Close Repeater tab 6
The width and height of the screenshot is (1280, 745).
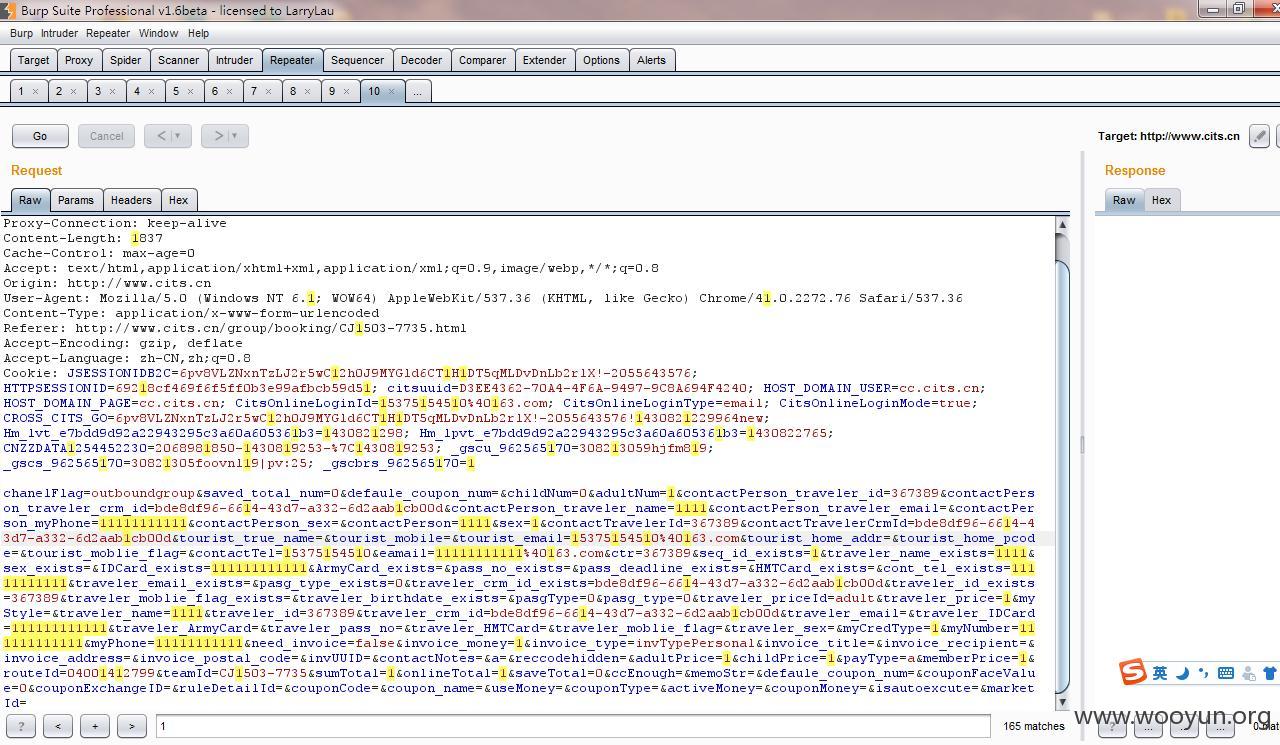(x=229, y=91)
